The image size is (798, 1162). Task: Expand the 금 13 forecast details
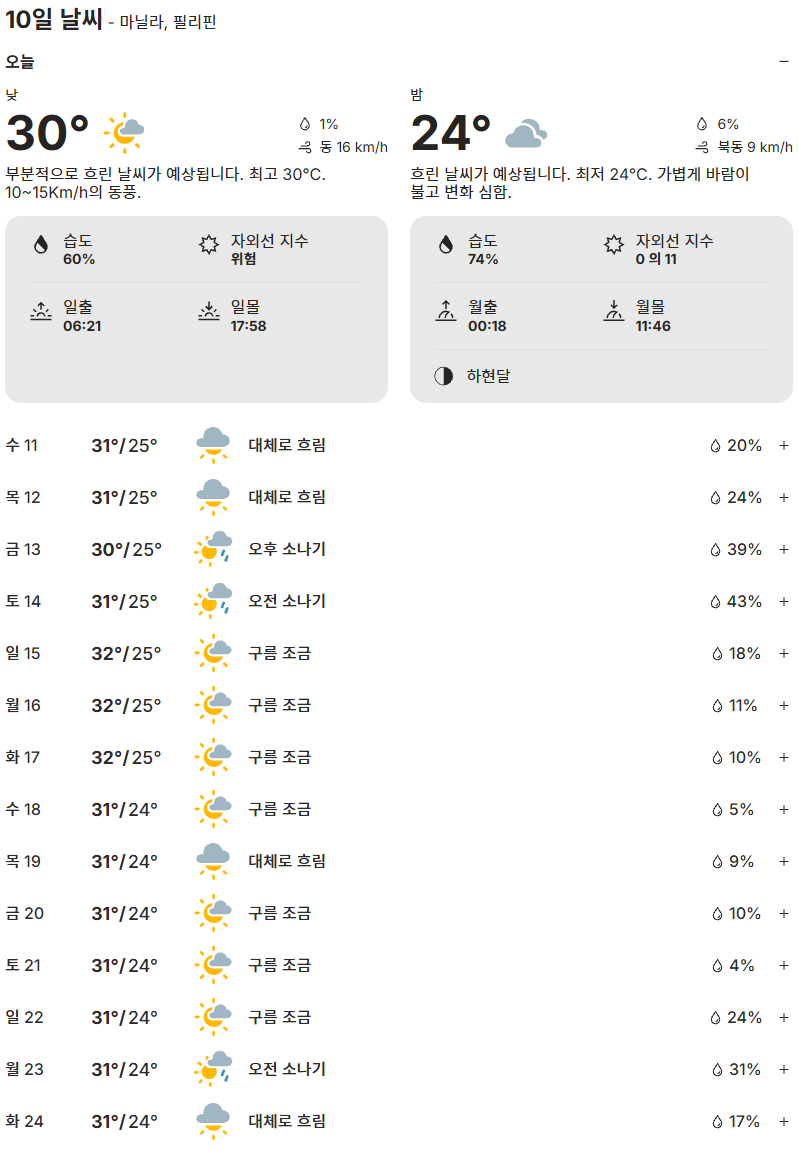pos(784,549)
